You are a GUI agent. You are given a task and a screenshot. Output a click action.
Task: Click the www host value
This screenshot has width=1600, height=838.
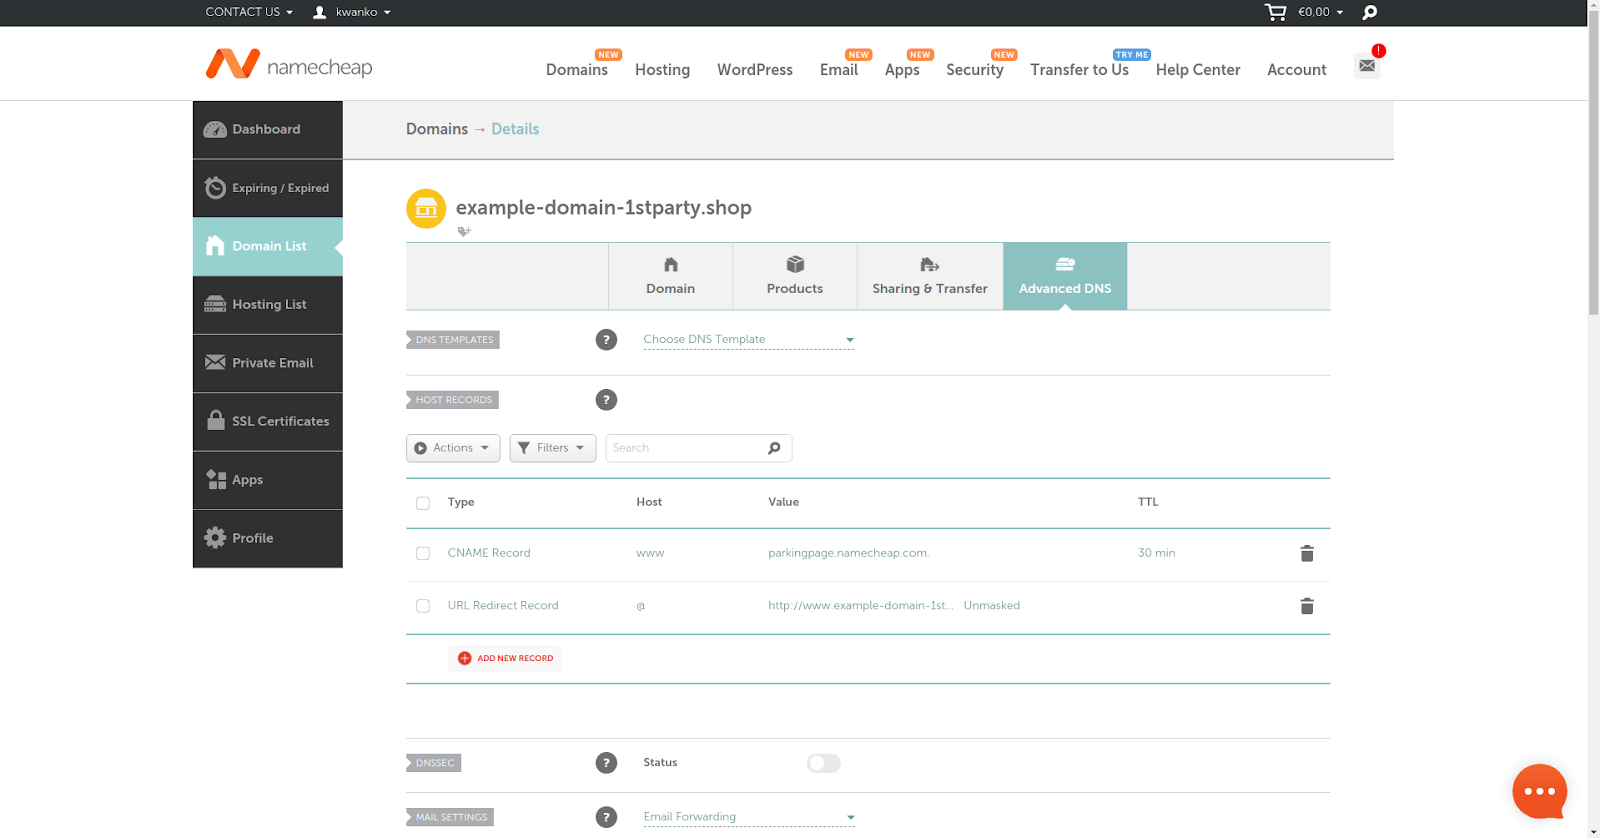coord(650,553)
